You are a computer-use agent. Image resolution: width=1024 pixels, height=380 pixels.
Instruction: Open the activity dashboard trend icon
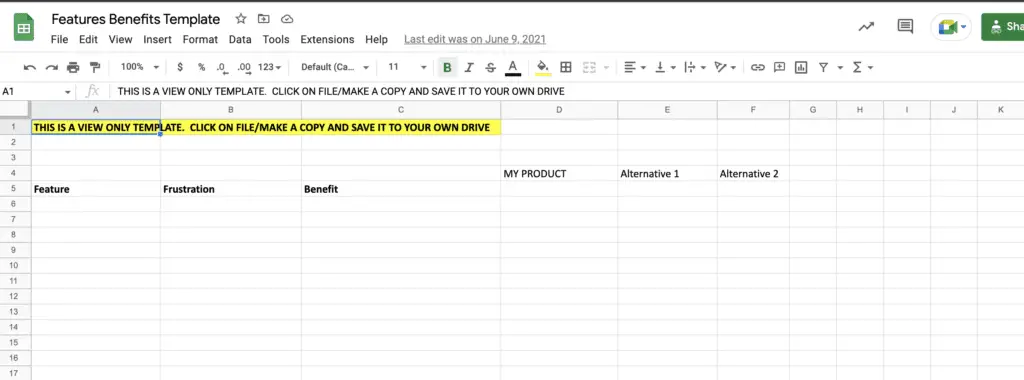[867, 27]
